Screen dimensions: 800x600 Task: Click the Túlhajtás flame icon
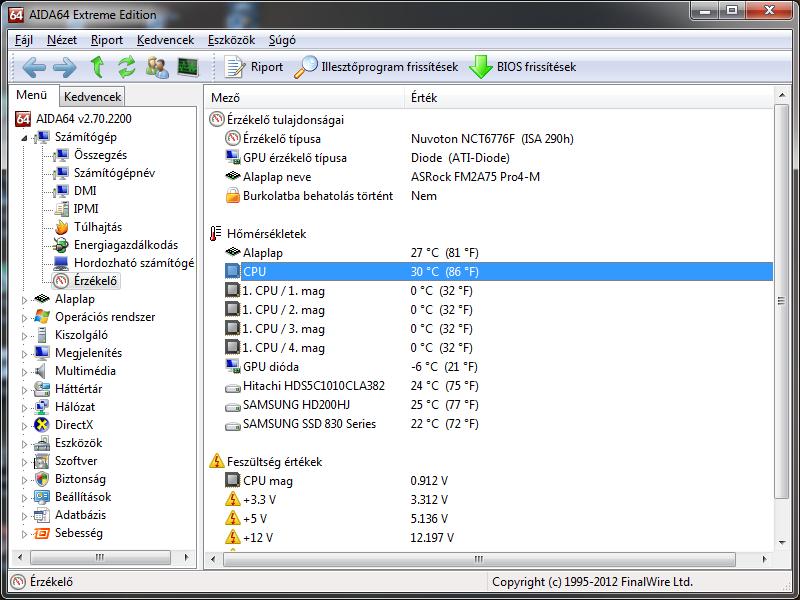click(x=61, y=227)
